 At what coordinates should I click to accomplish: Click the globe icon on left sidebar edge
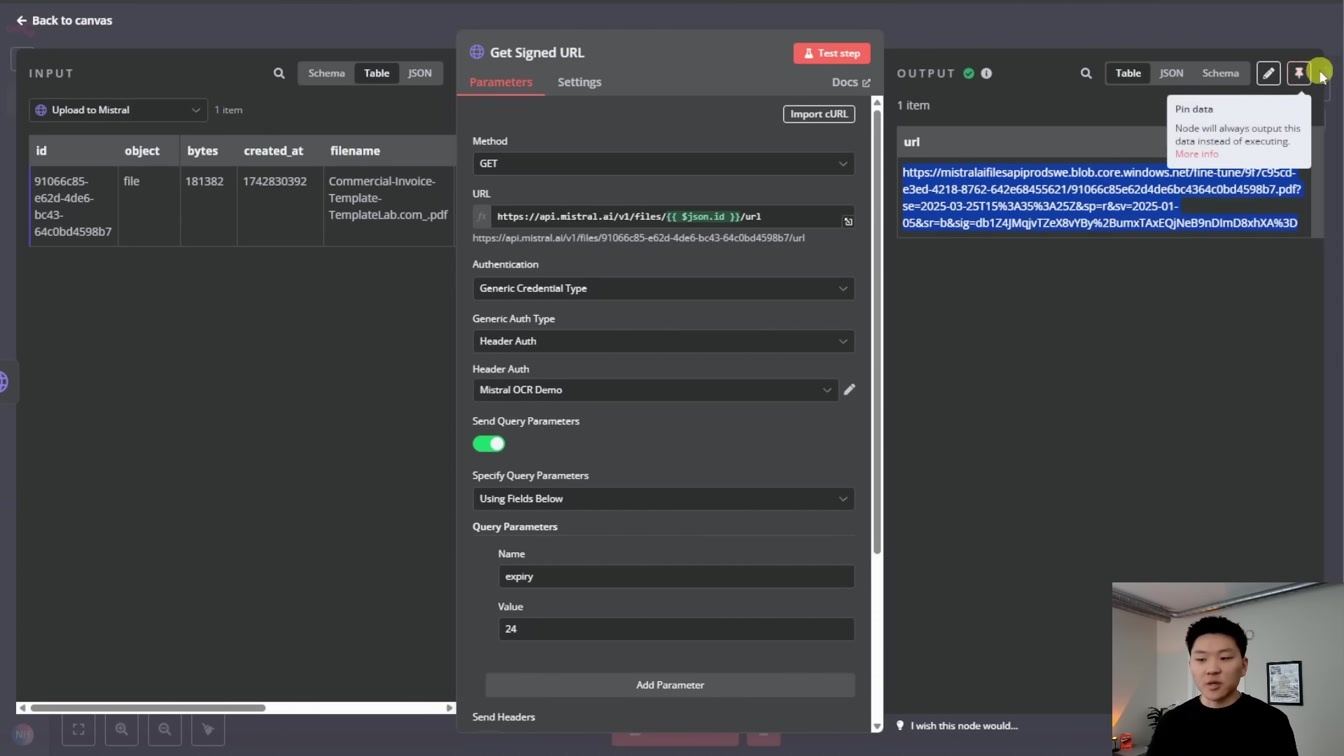click(4, 382)
